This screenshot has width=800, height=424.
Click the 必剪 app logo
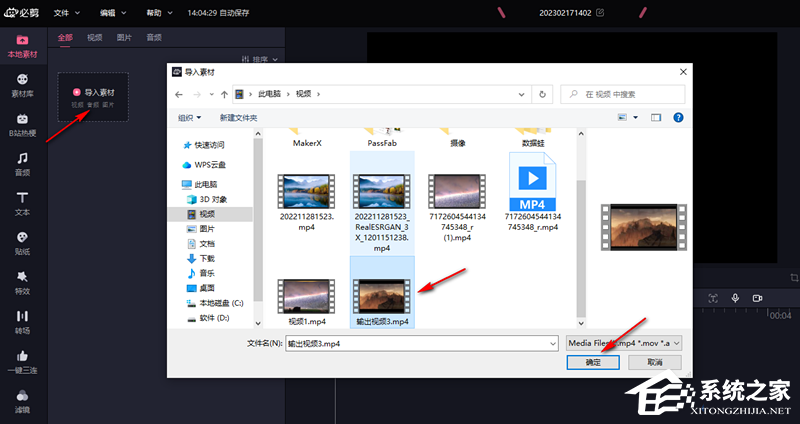point(21,13)
